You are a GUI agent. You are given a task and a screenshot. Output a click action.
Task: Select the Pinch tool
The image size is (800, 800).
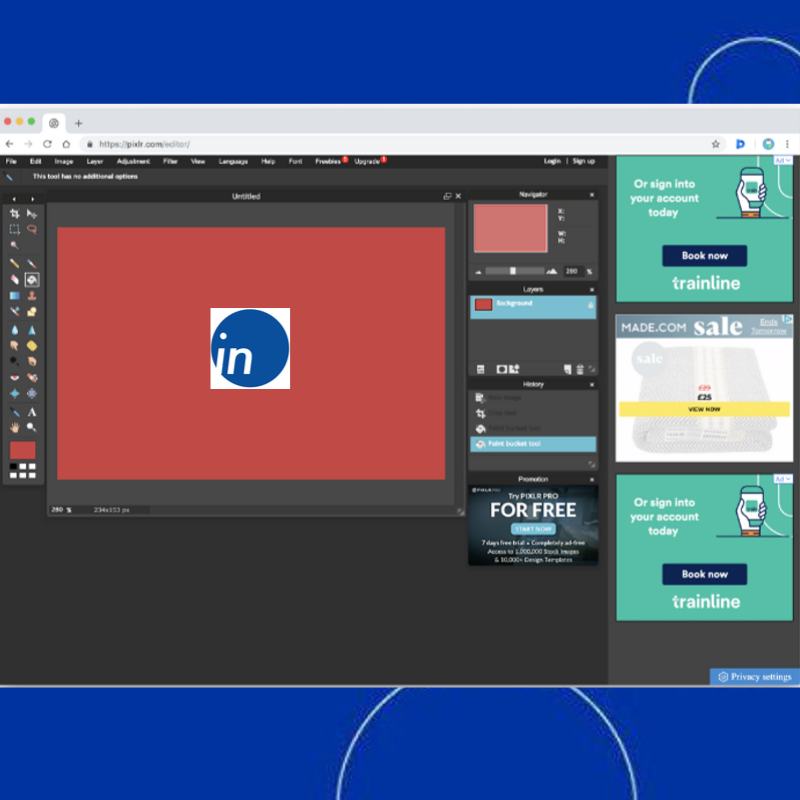[x=32, y=393]
